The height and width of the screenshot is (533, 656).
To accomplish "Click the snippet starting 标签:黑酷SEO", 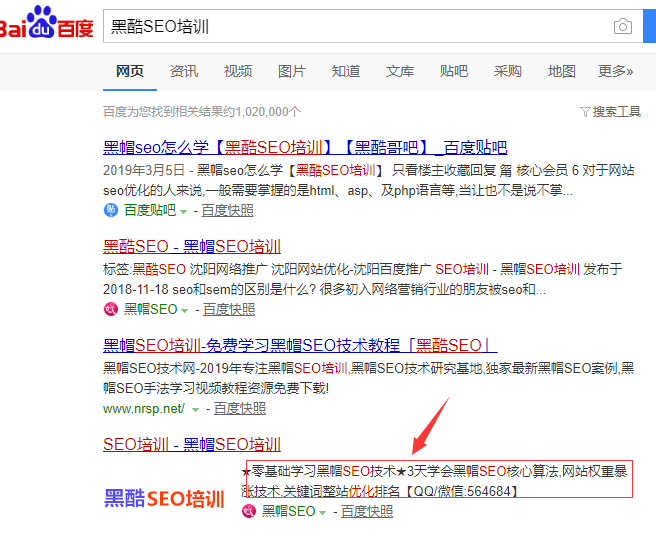I will point(363,279).
